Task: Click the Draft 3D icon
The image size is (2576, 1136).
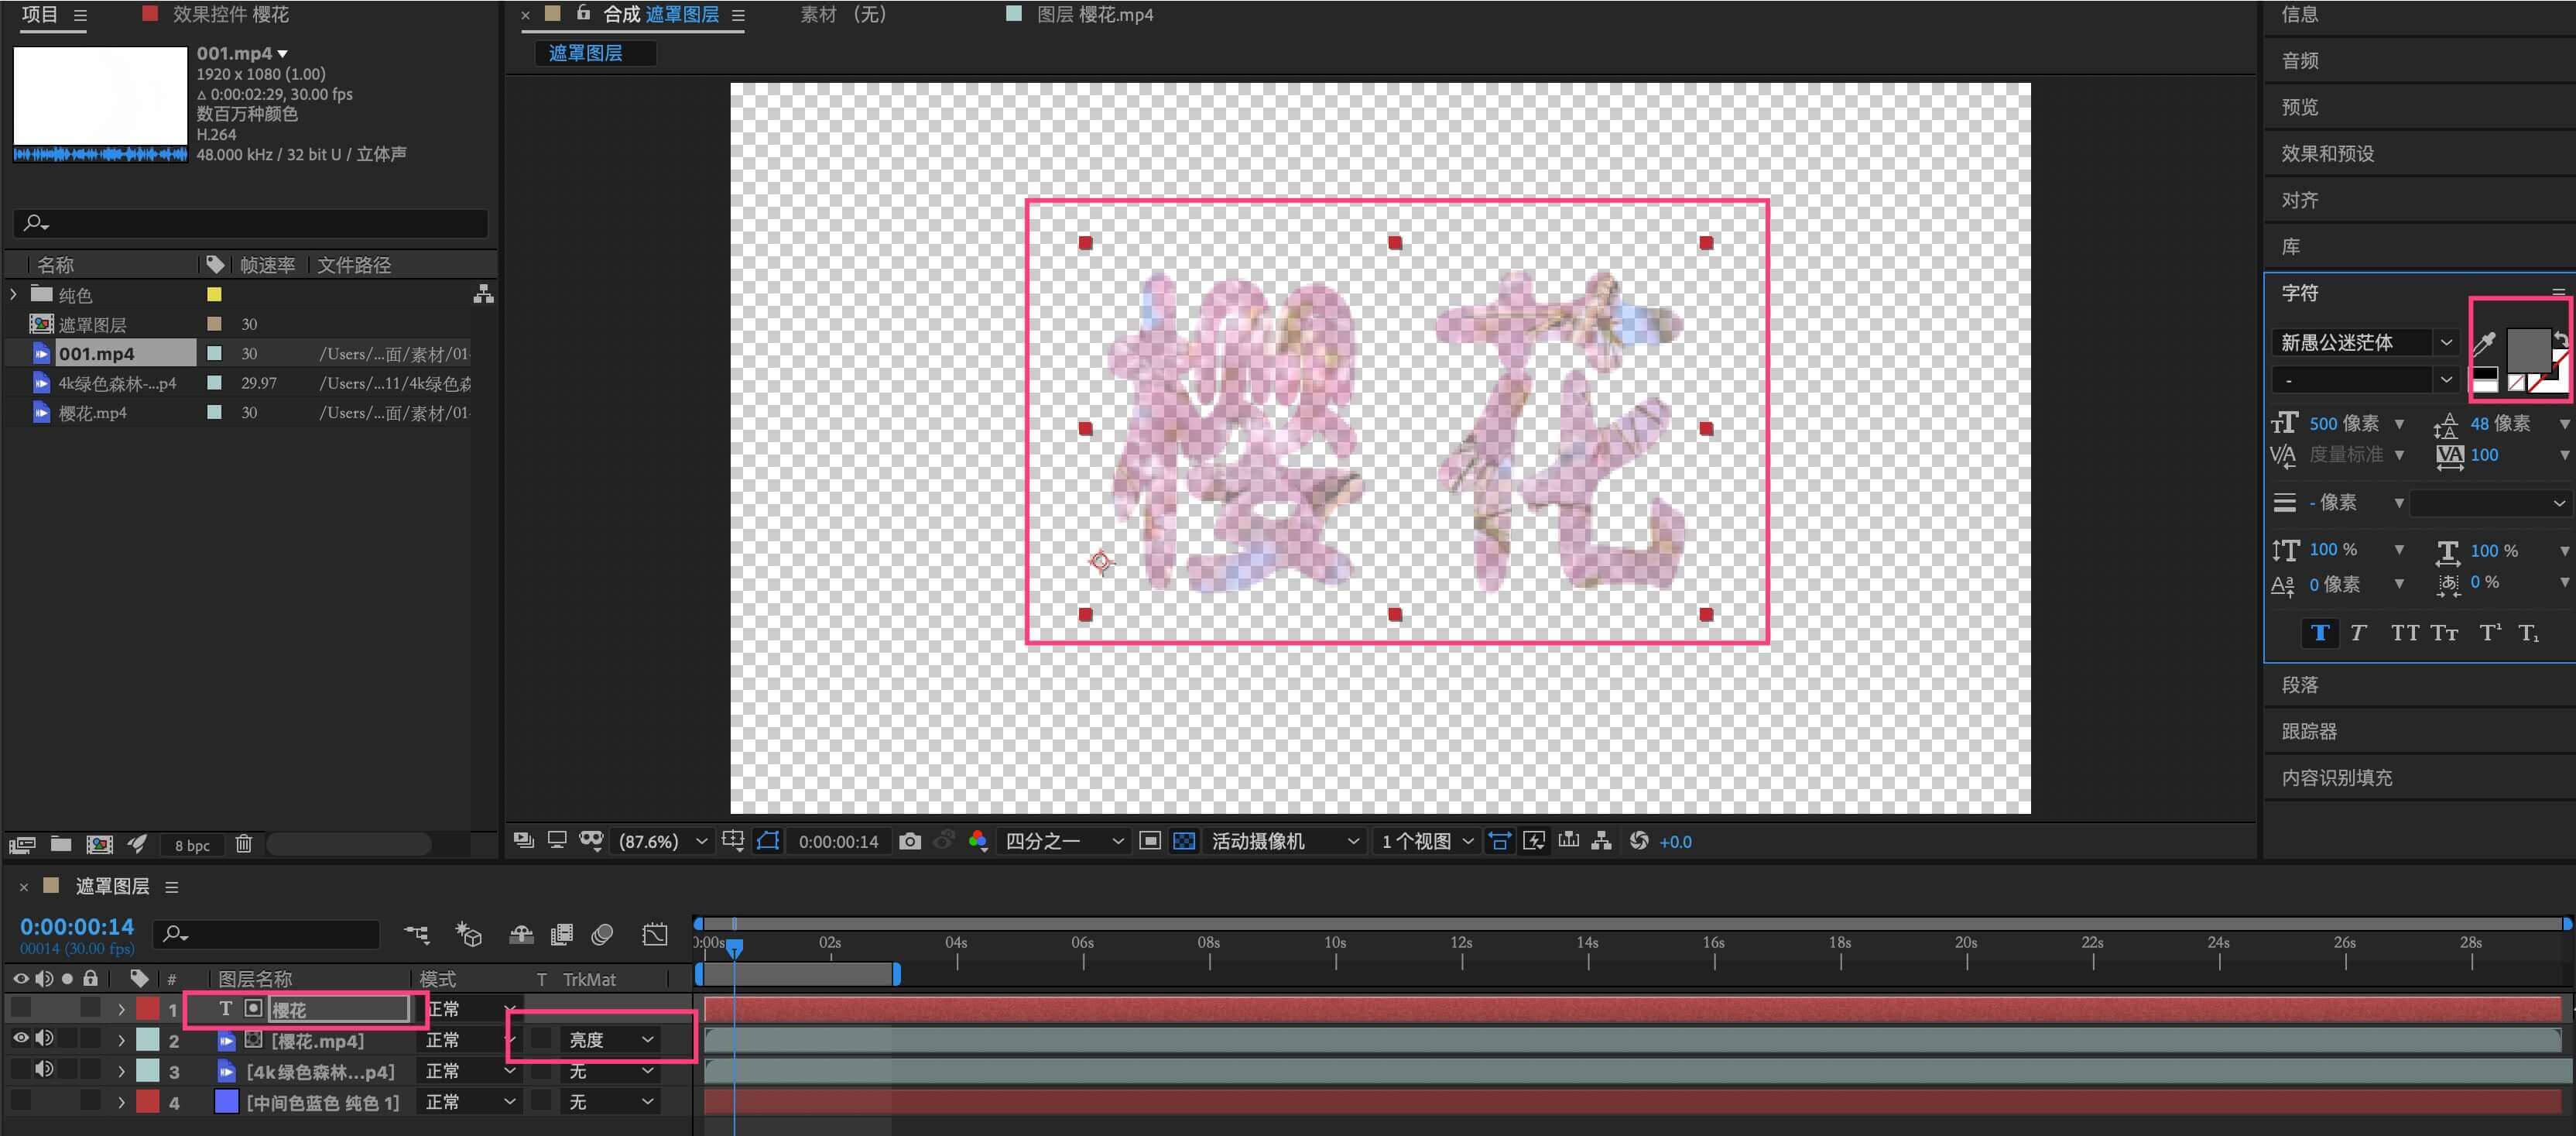Action: click(468, 934)
